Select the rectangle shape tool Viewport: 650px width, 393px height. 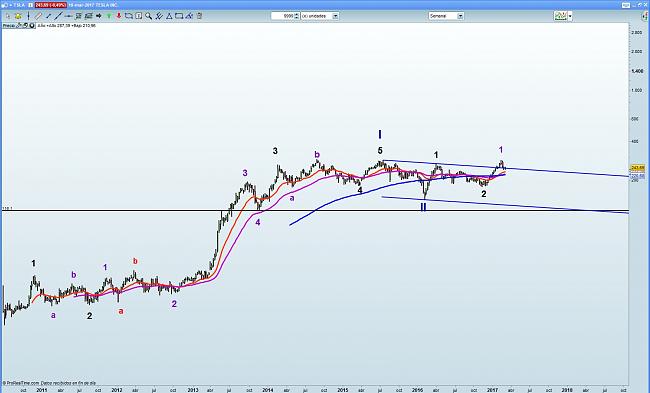(x=129, y=16)
